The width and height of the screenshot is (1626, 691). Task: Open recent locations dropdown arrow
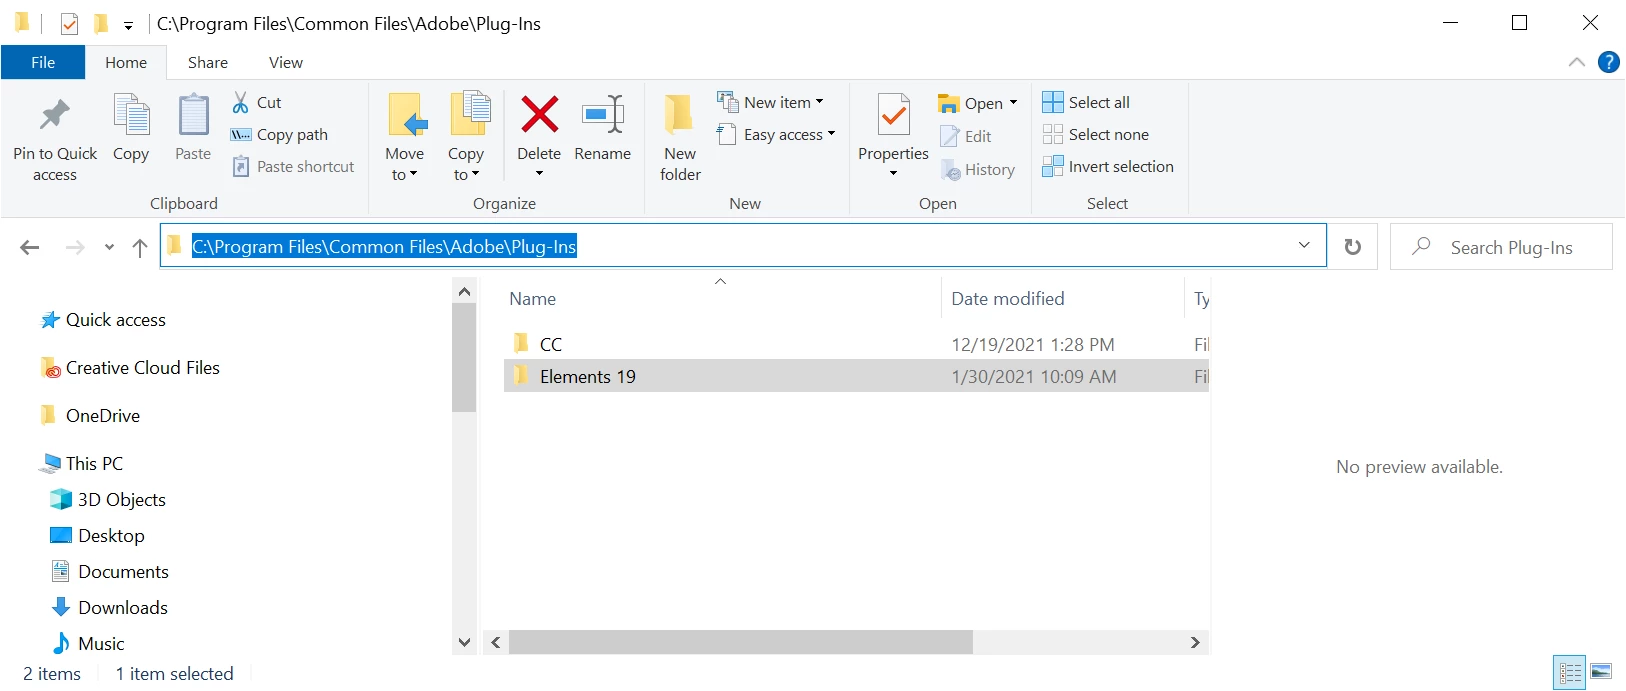(109, 248)
